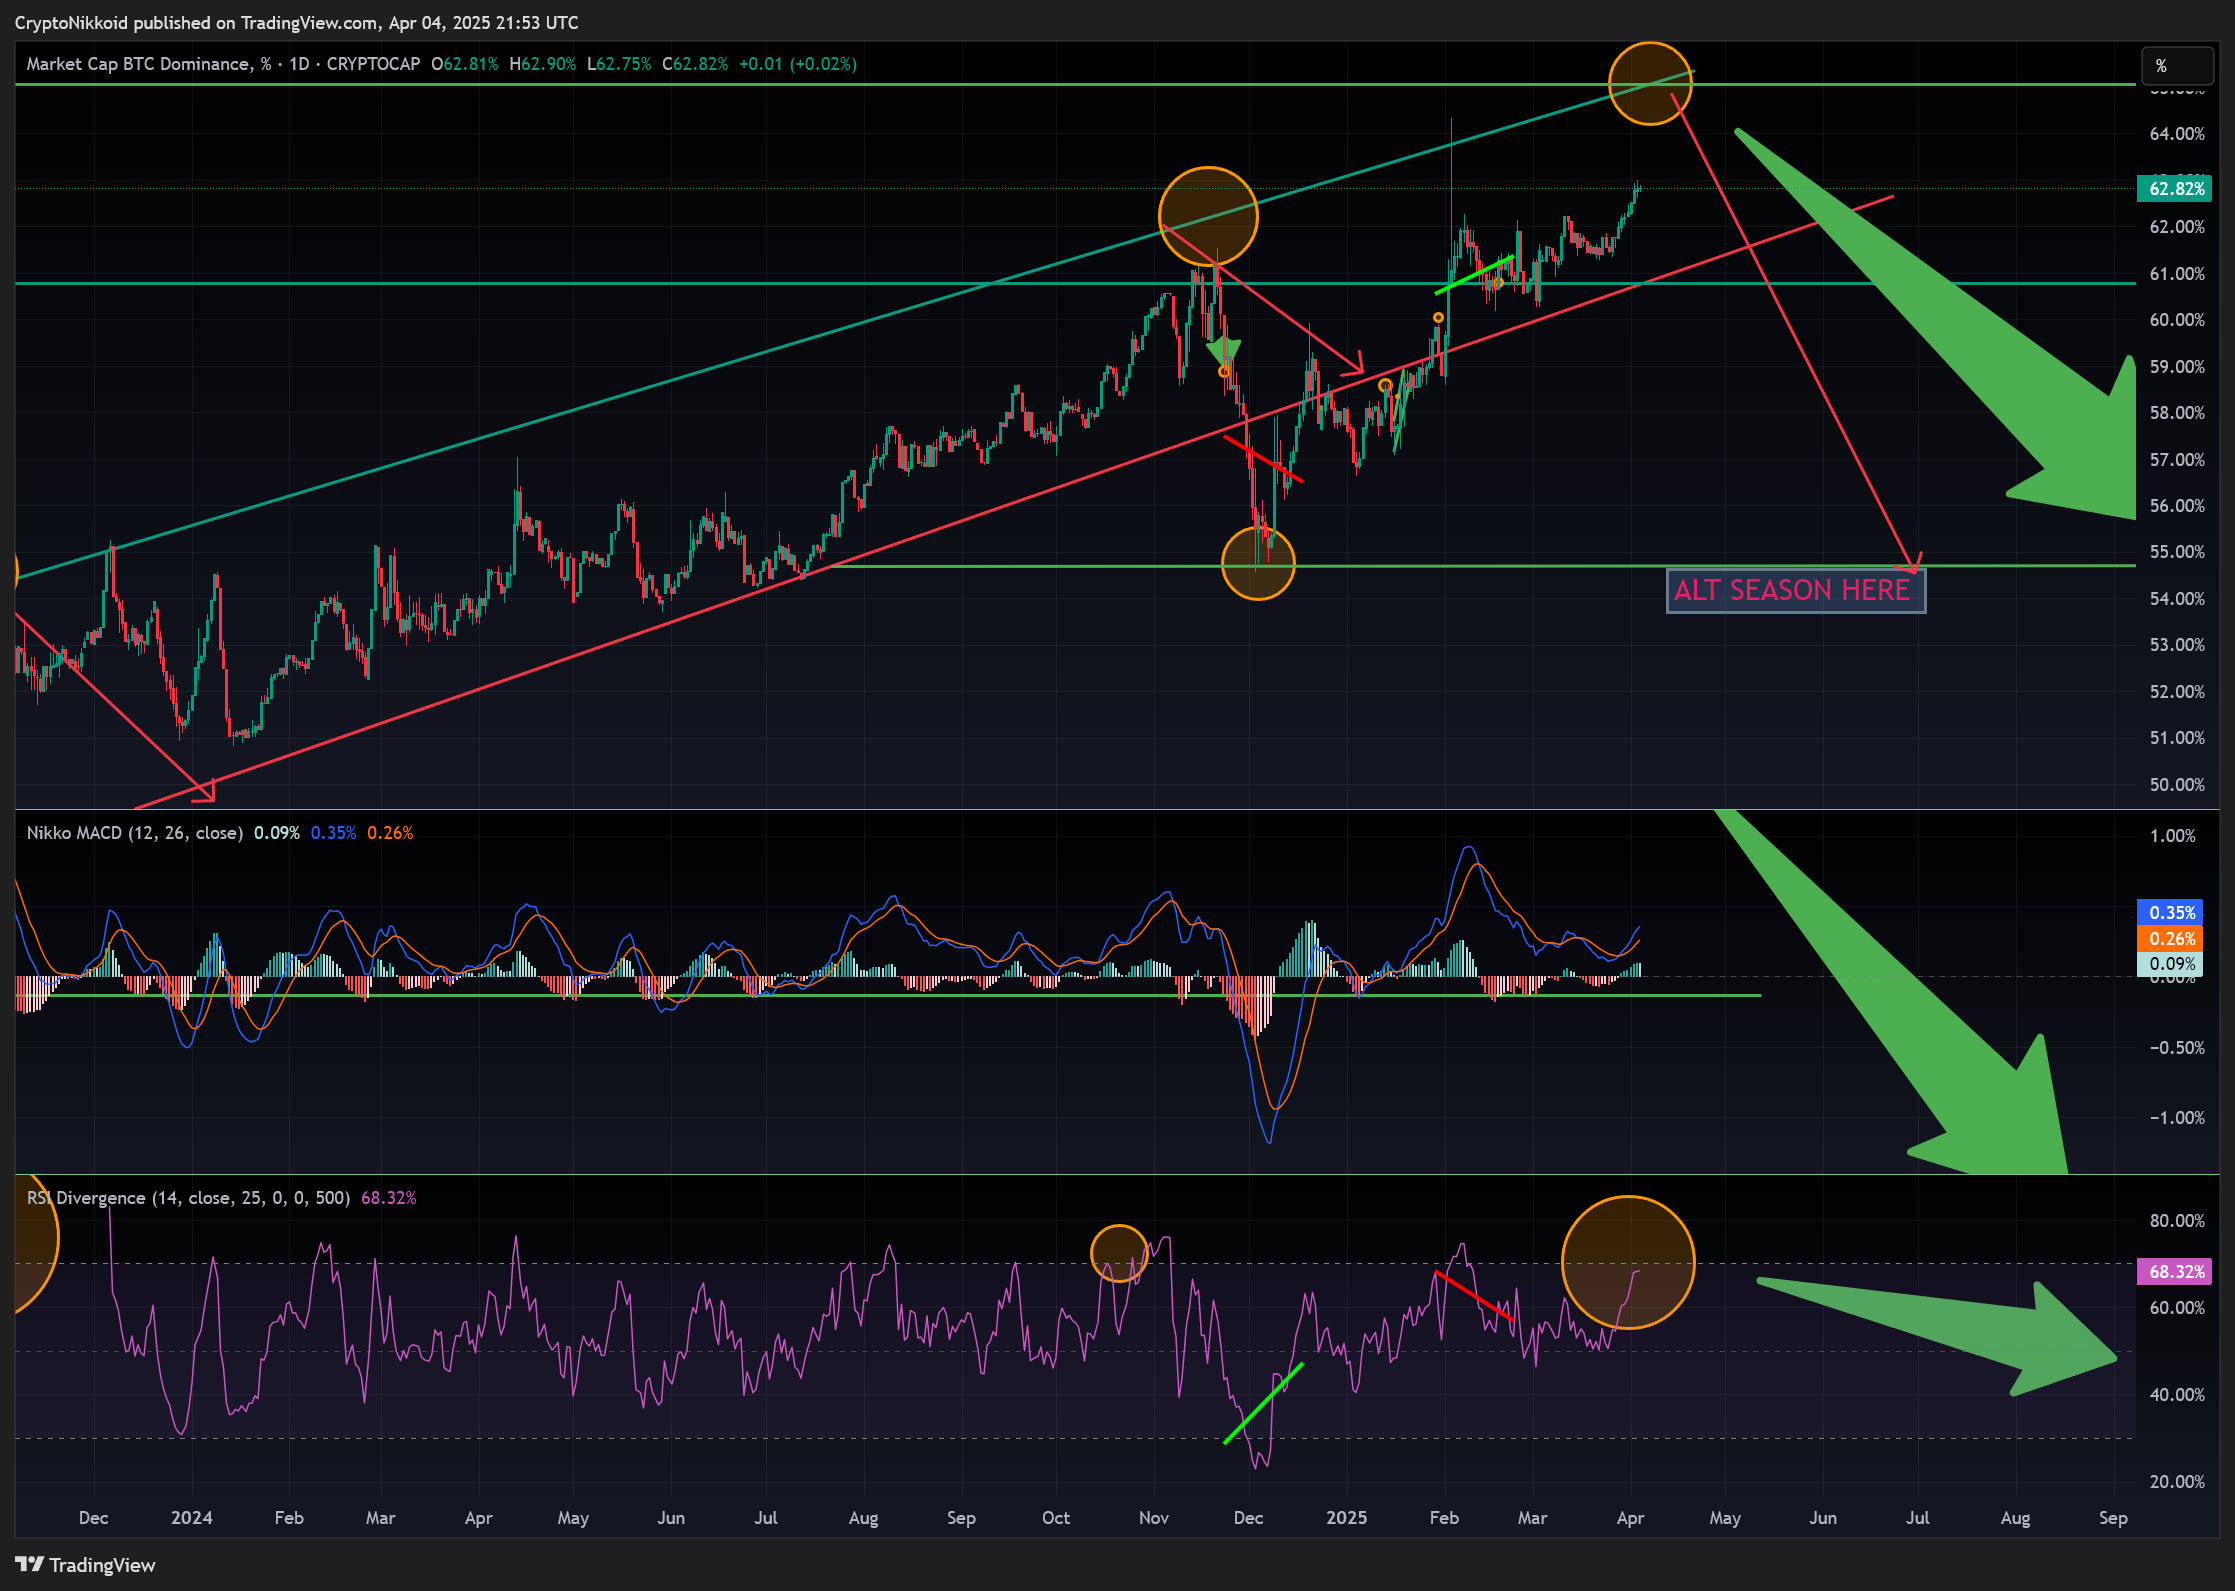Image resolution: width=2235 pixels, height=1591 pixels.
Task: Click the blue 0.35% label on MACD axis
Action: pos(2170,913)
